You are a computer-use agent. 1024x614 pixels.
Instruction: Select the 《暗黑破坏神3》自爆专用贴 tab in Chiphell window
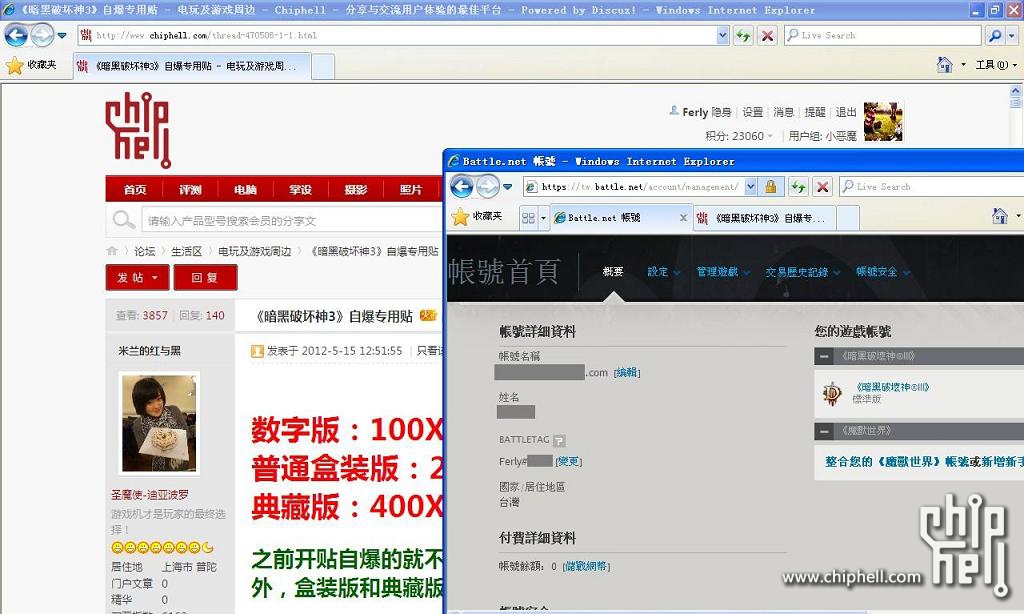point(191,66)
